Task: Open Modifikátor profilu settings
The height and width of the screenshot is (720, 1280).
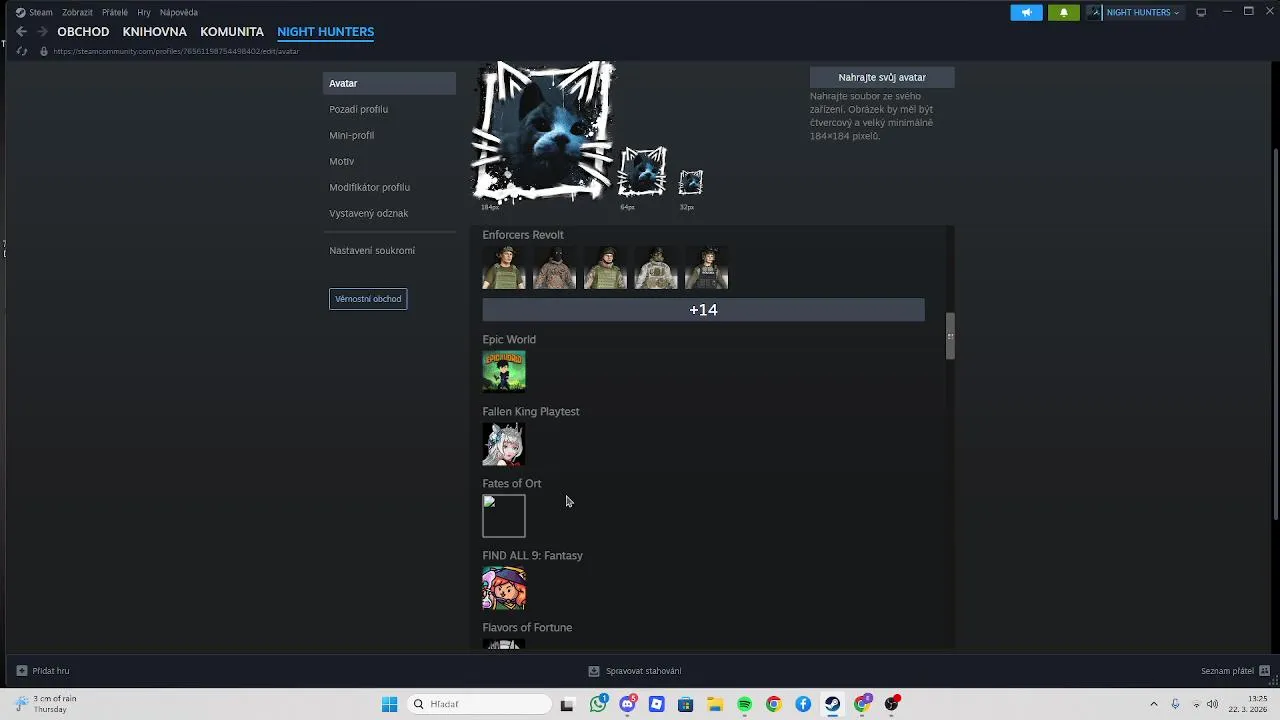Action: (370, 187)
